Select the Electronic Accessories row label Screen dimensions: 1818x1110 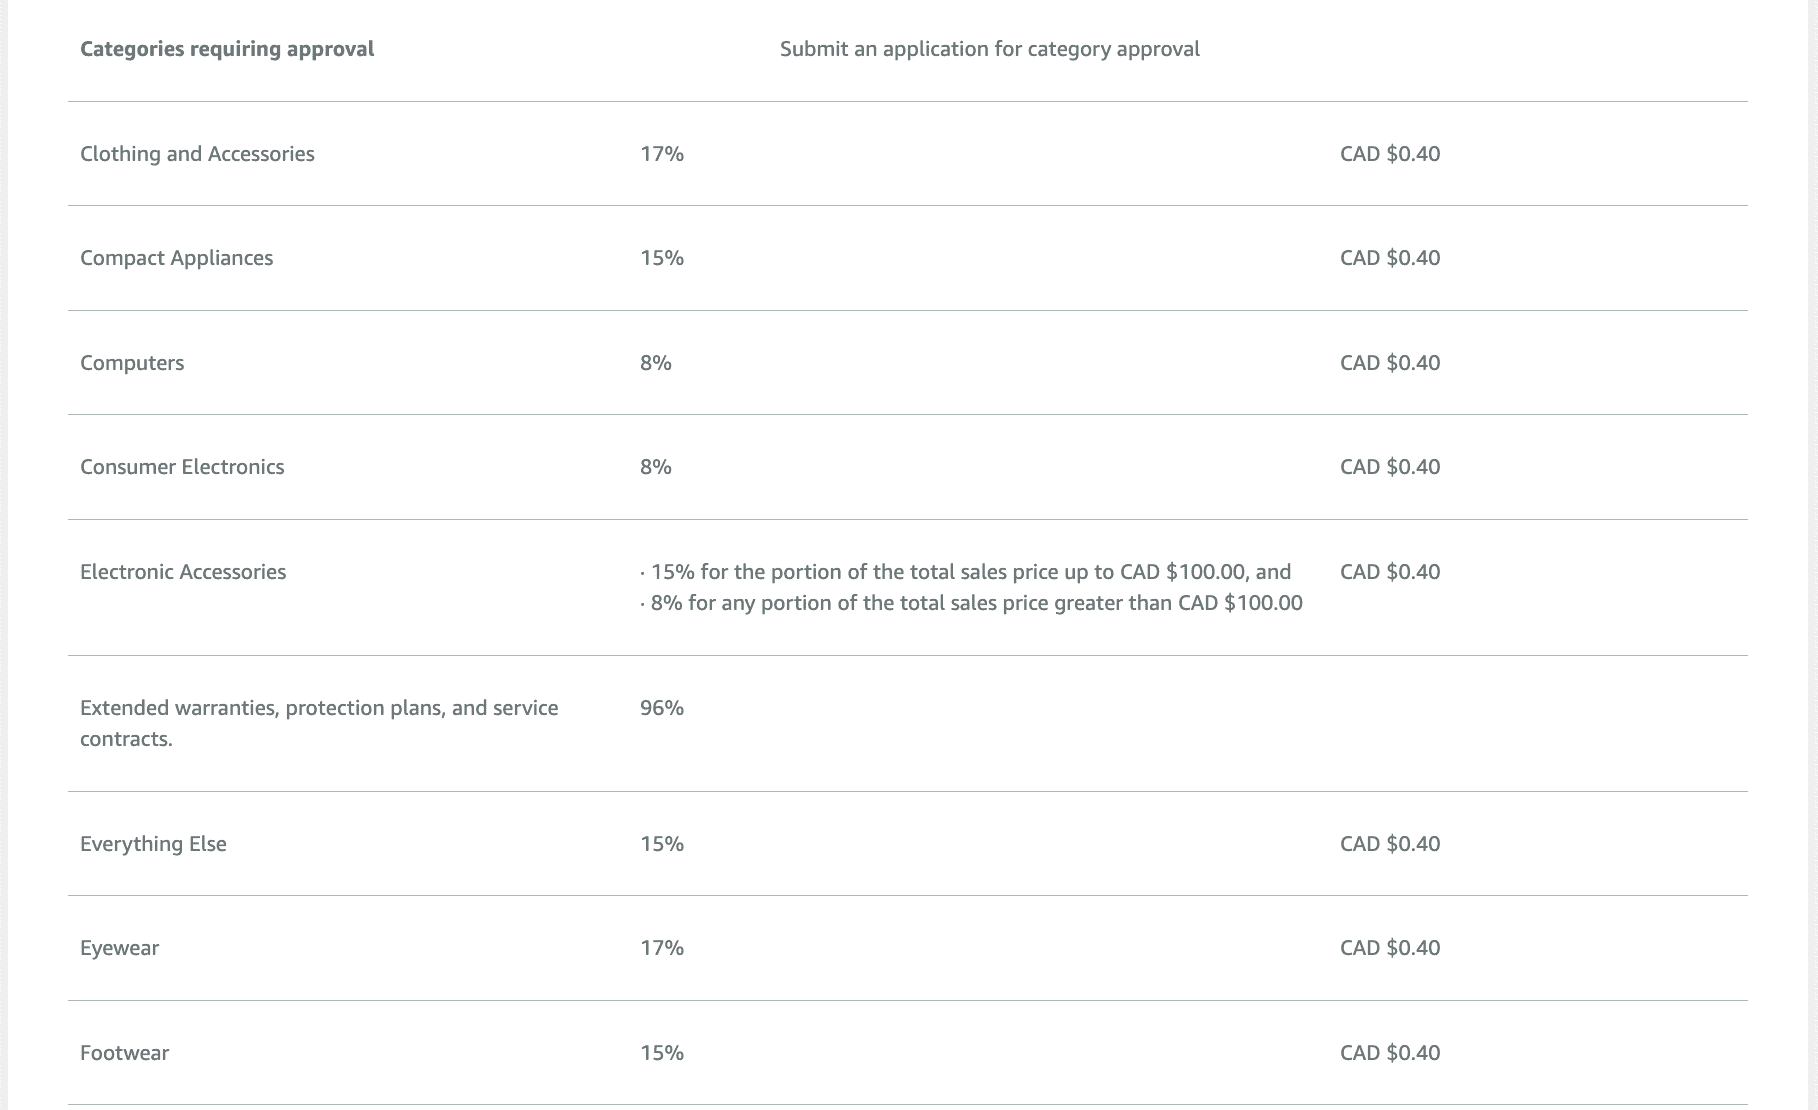[183, 572]
